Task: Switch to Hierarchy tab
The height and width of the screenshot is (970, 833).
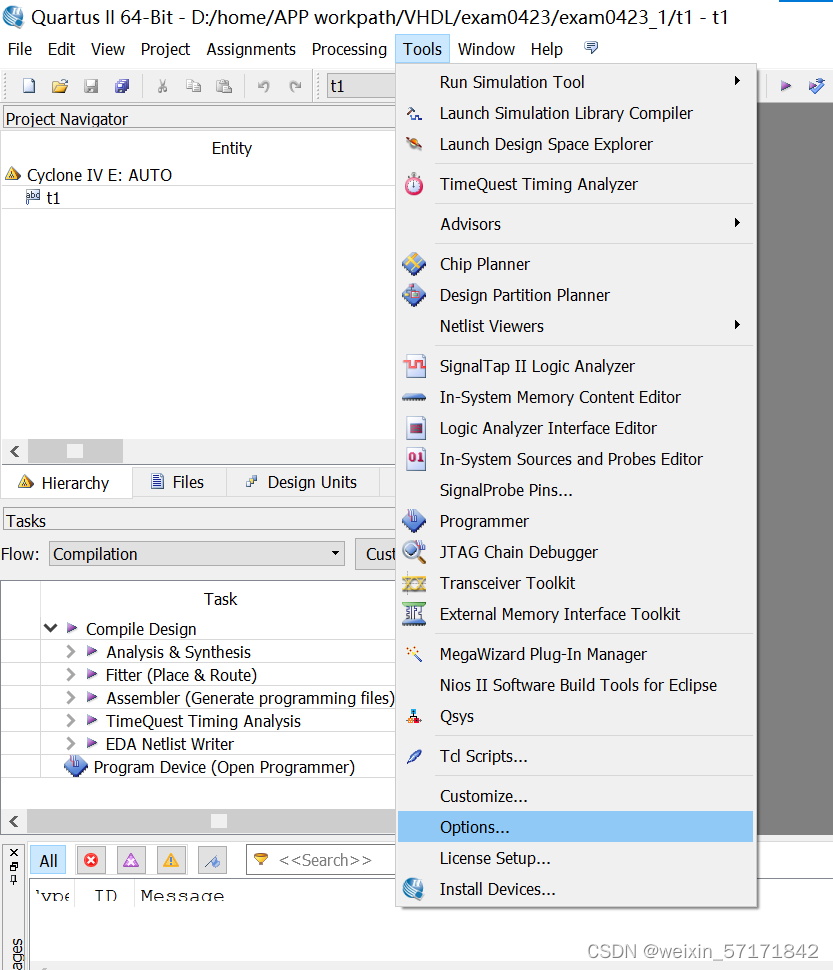Action: (x=64, y=483)
